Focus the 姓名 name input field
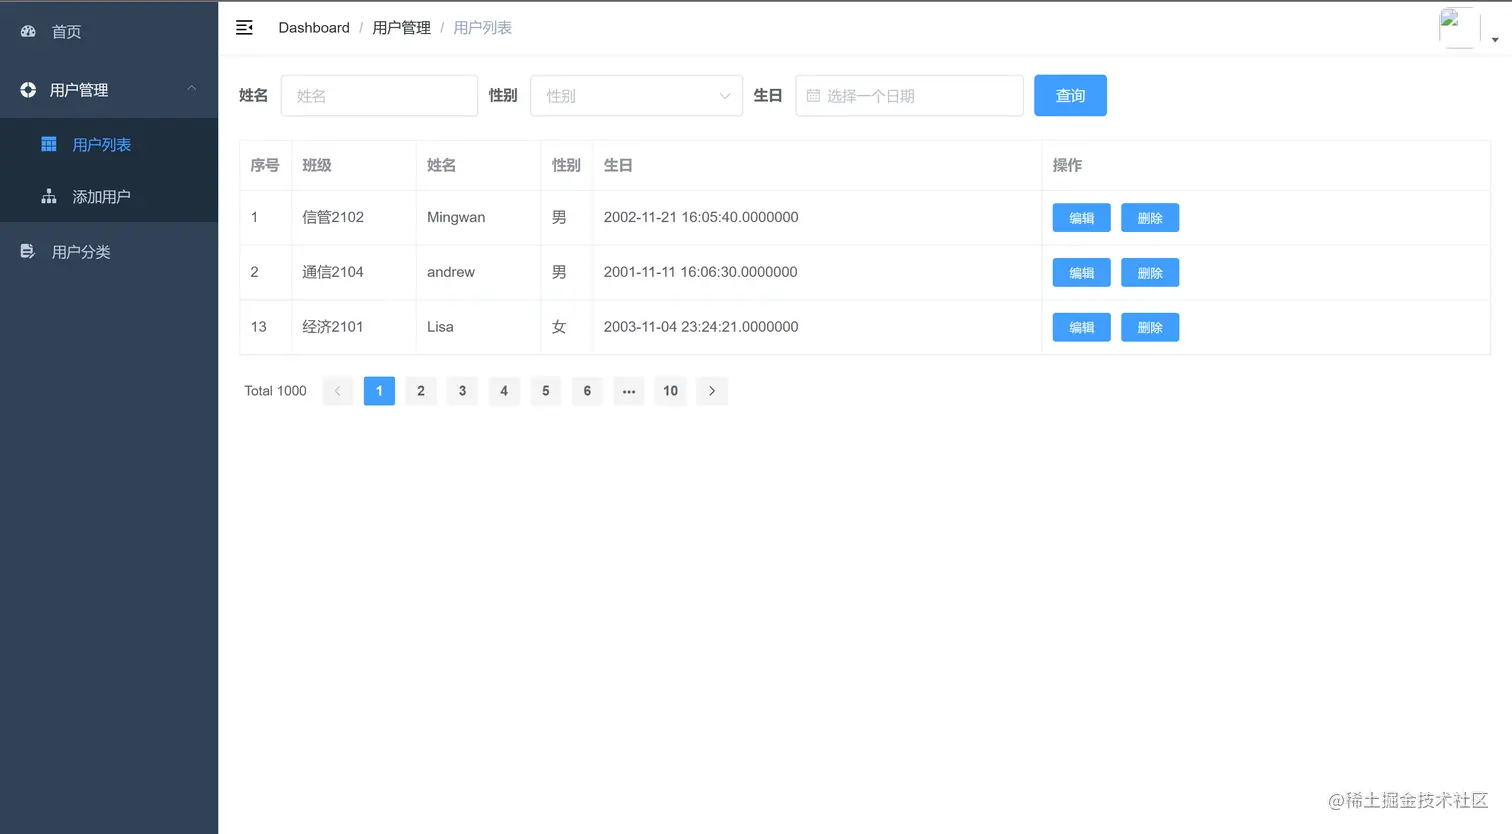1512x834 pixels. (x=379, y=96)
